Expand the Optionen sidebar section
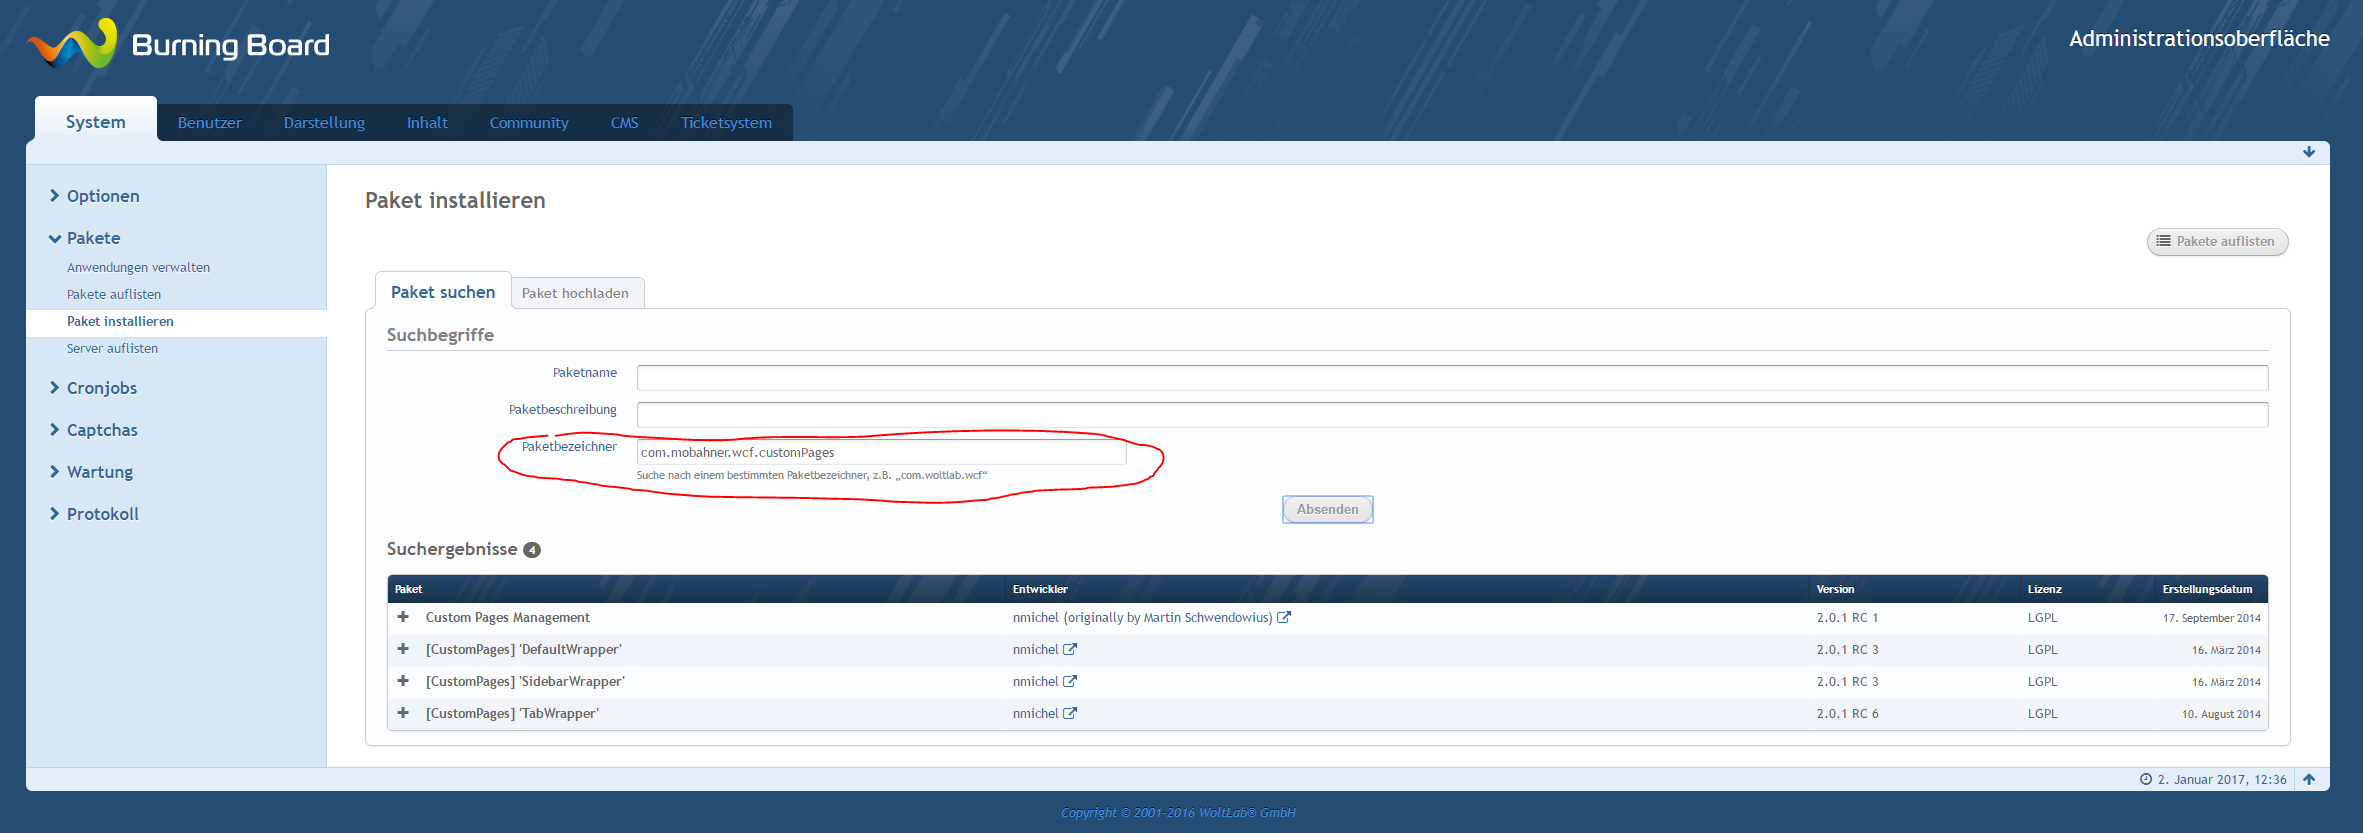This screenshot has width=2363, height=833. click(102, 196)
